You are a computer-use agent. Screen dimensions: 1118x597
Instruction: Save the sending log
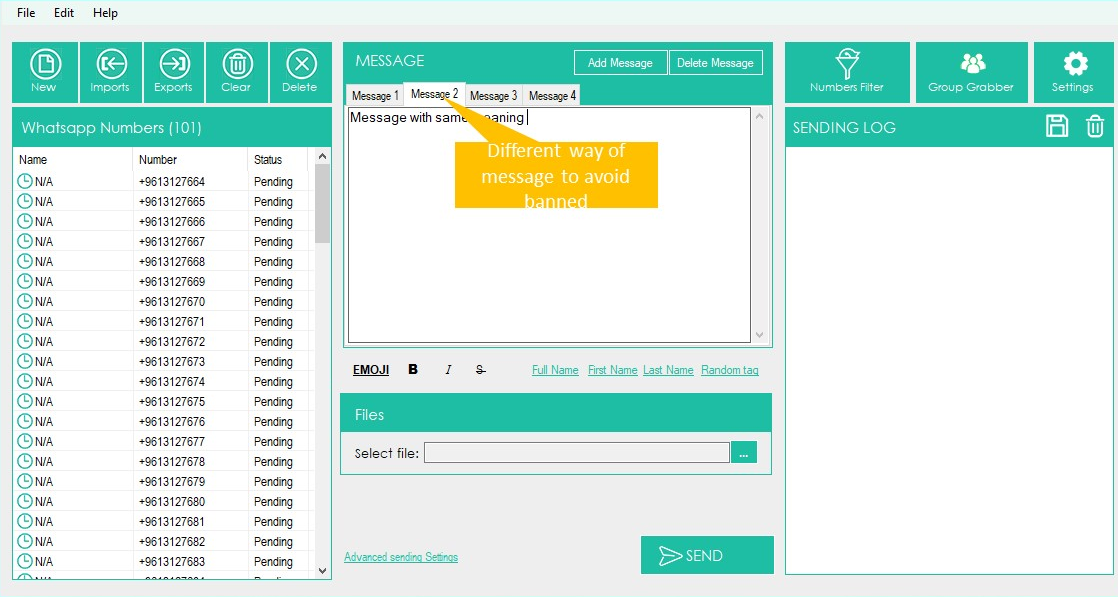pyautogui.click(x=1057, y=126)
